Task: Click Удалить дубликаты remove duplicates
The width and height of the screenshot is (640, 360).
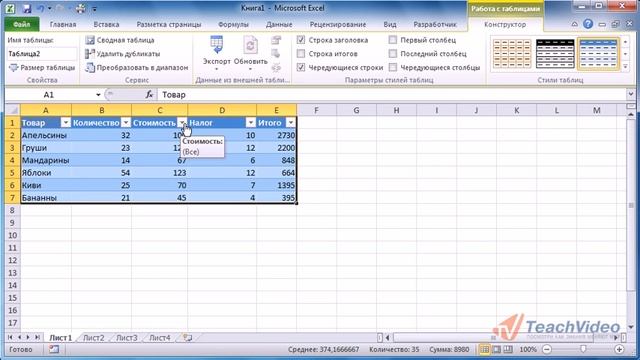Action: point(123,53)
